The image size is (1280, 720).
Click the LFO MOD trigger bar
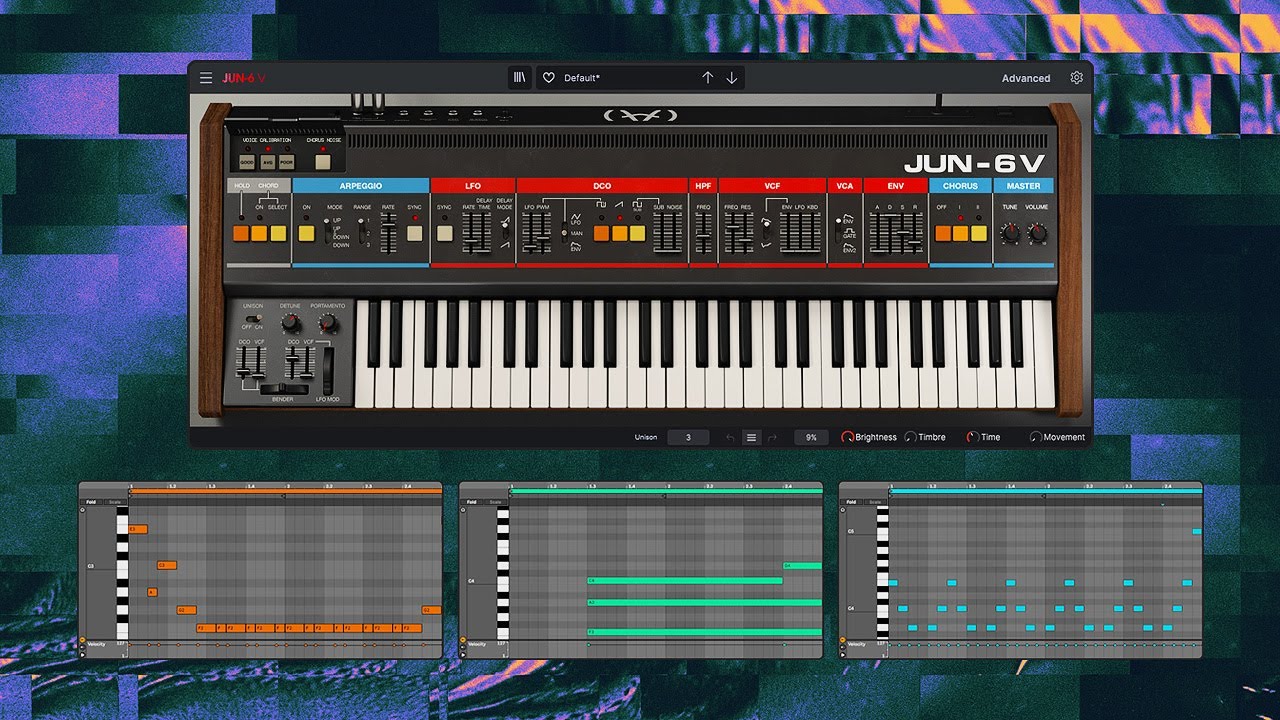point(327,370)
